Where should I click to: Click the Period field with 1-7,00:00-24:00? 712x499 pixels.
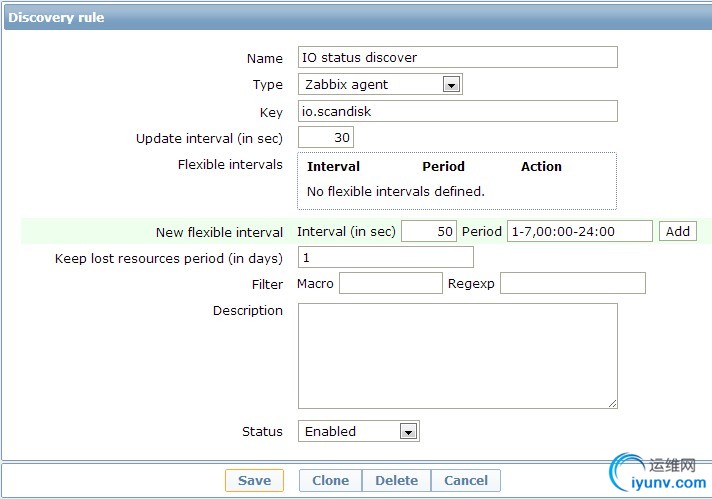click(579, 232)
